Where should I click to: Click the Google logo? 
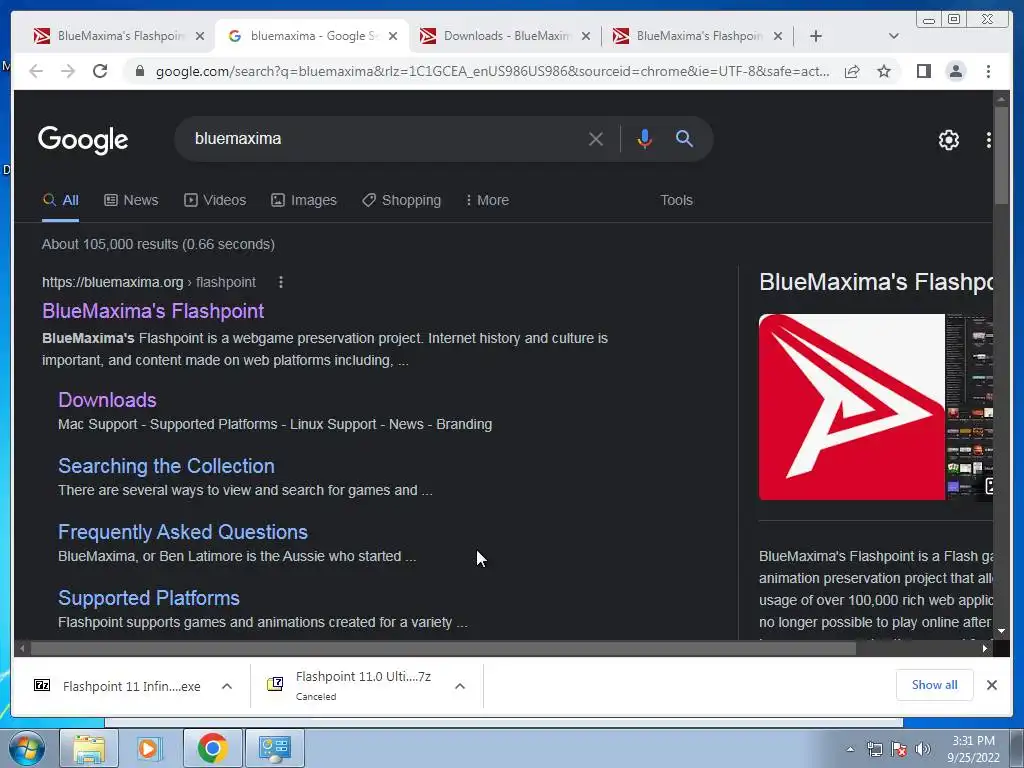[x=83, y=140]
